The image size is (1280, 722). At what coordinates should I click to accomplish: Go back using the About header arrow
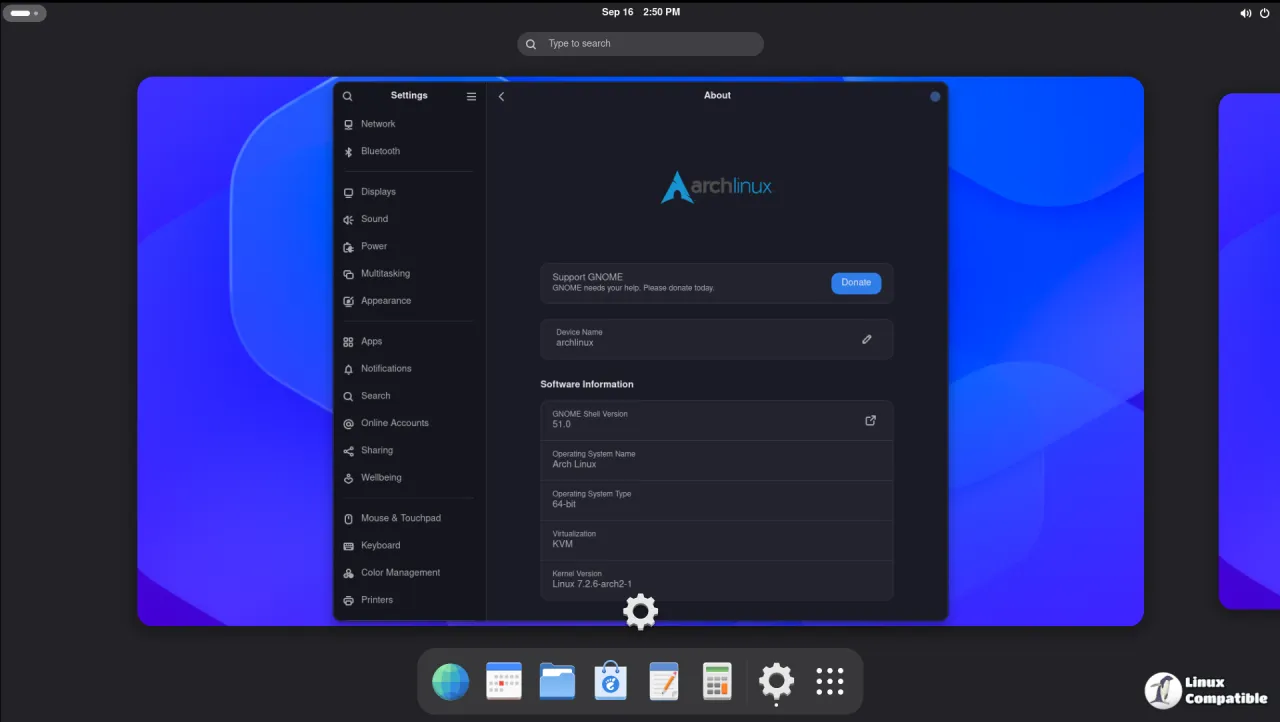click(x=501, y=96)
